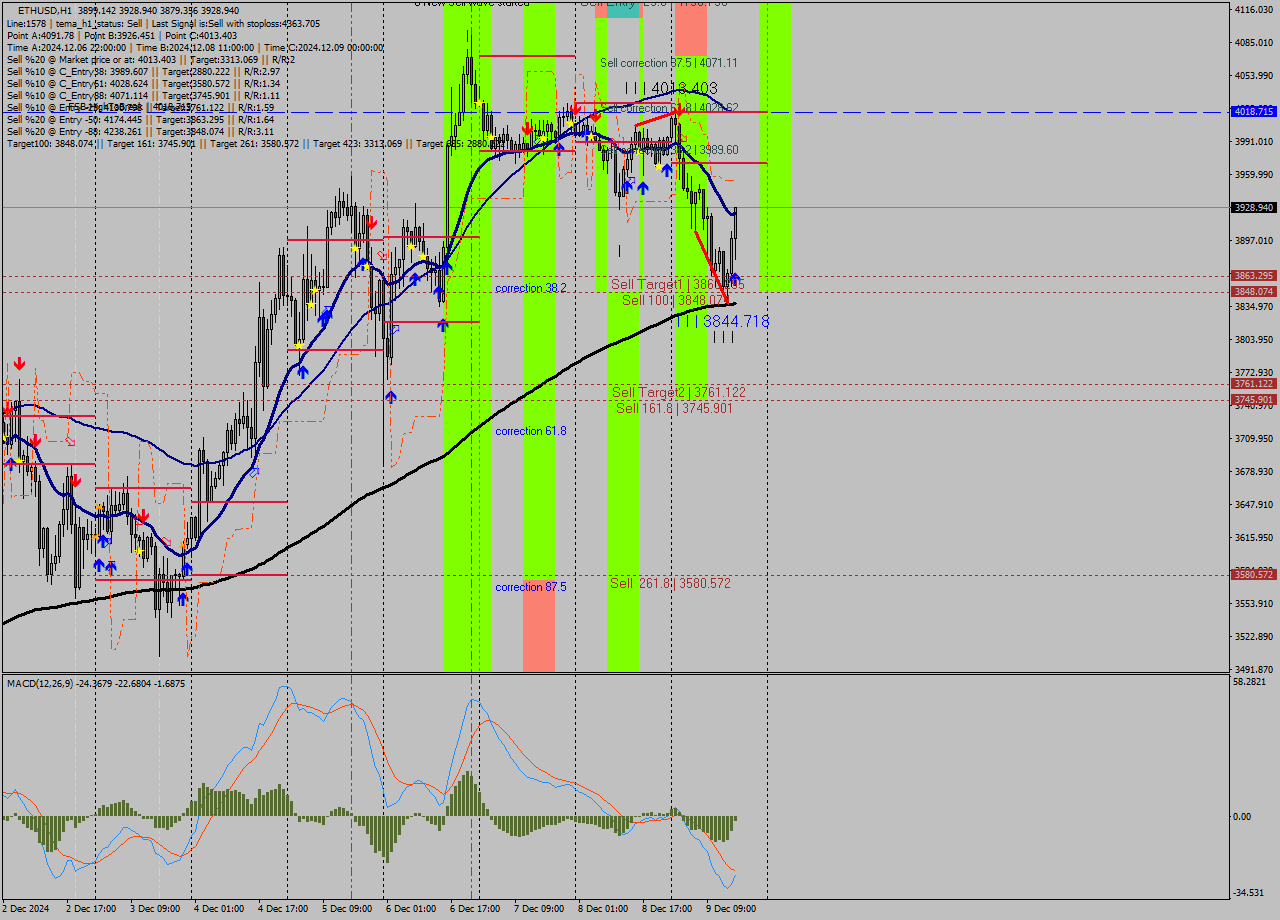Image resolution: width=1280 pixels, height=920 pixels.
Task: Select the blue 4018.715 price label on the axis
Action: pos(1253,112)
